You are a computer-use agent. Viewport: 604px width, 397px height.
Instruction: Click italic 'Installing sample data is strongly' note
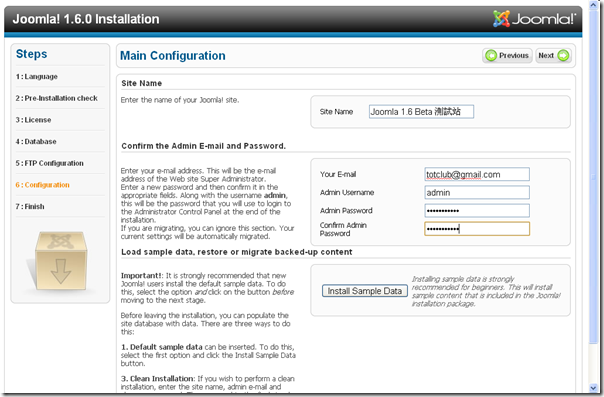(486, 291)
